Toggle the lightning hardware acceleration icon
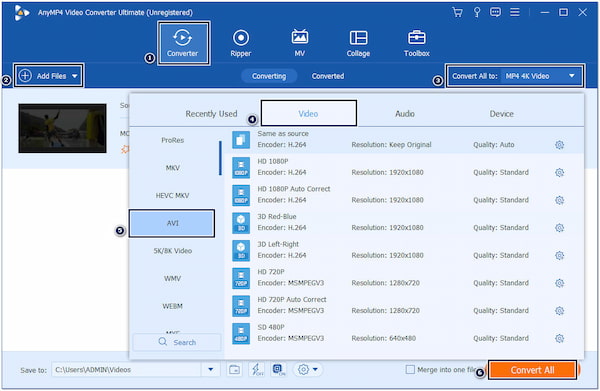Image resolution: width=600 pixels, height=391 pixels. tap(256, 370)
